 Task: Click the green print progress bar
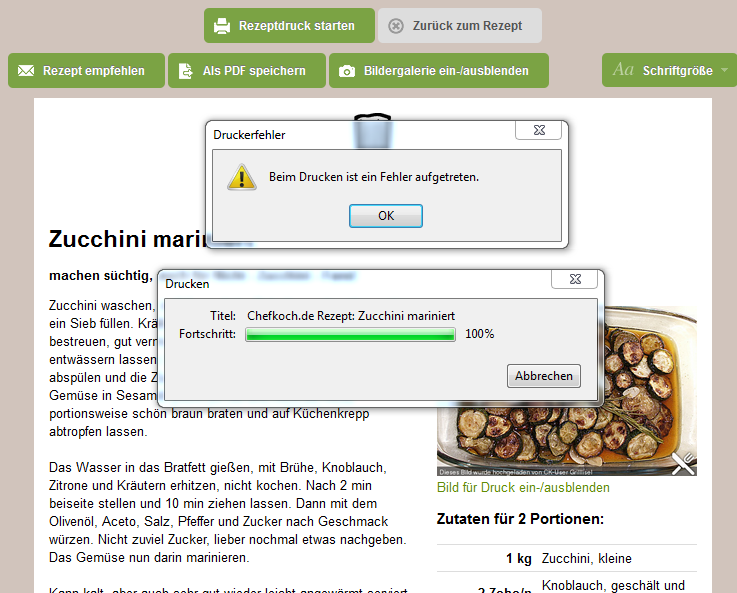point(350,335)
